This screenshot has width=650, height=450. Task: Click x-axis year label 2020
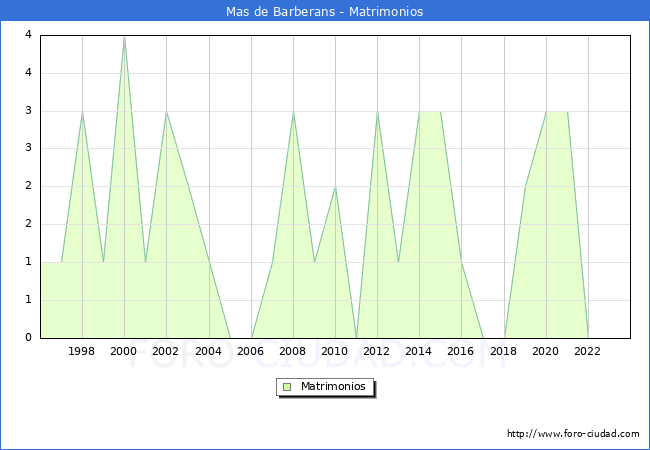pyautogui.click(x=546, y=351)
